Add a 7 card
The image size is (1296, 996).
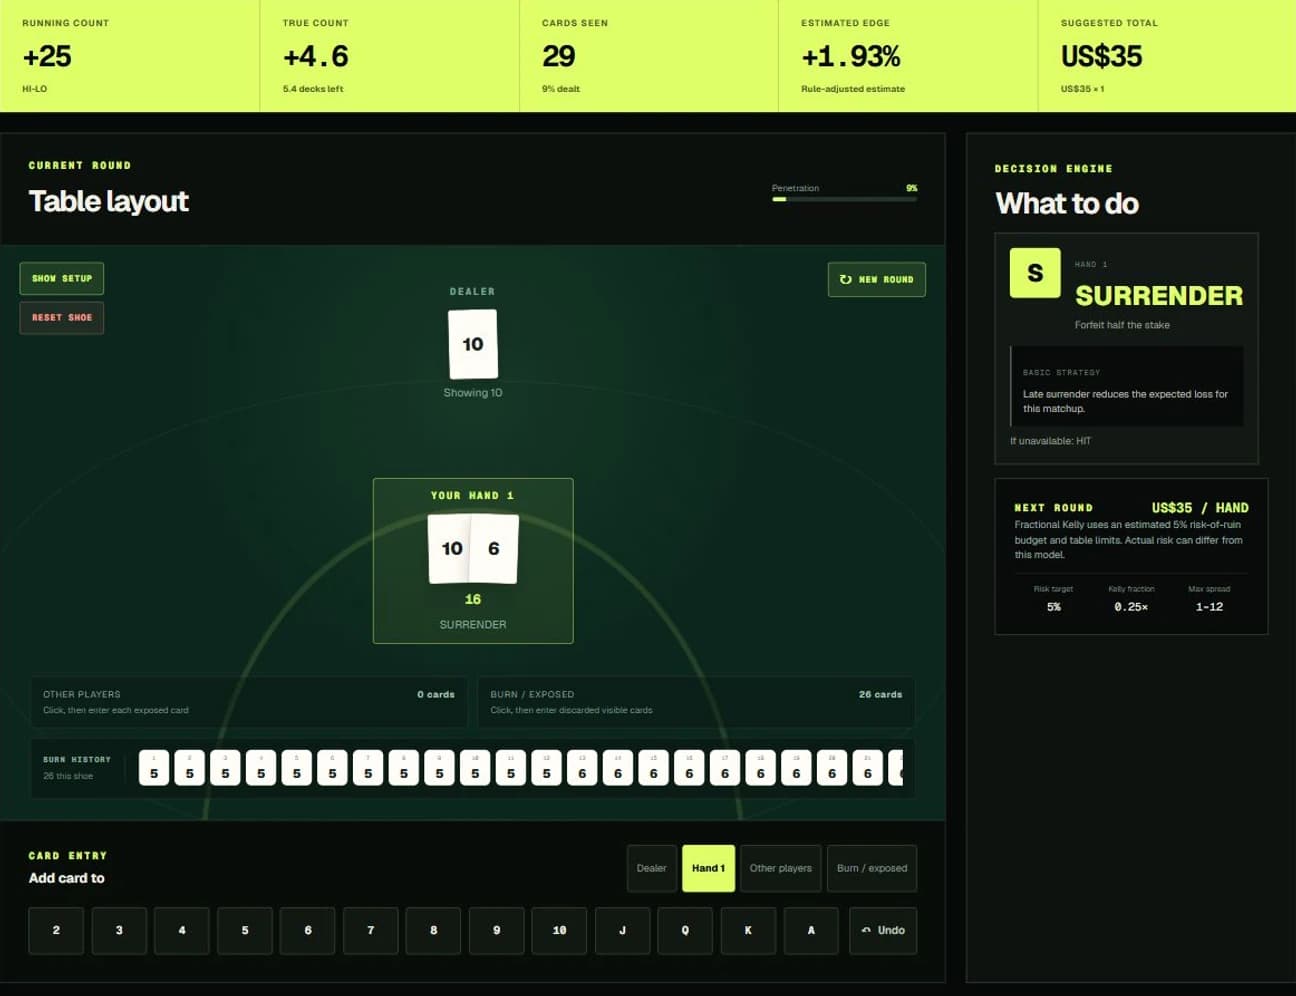click(x=371, y=930)
